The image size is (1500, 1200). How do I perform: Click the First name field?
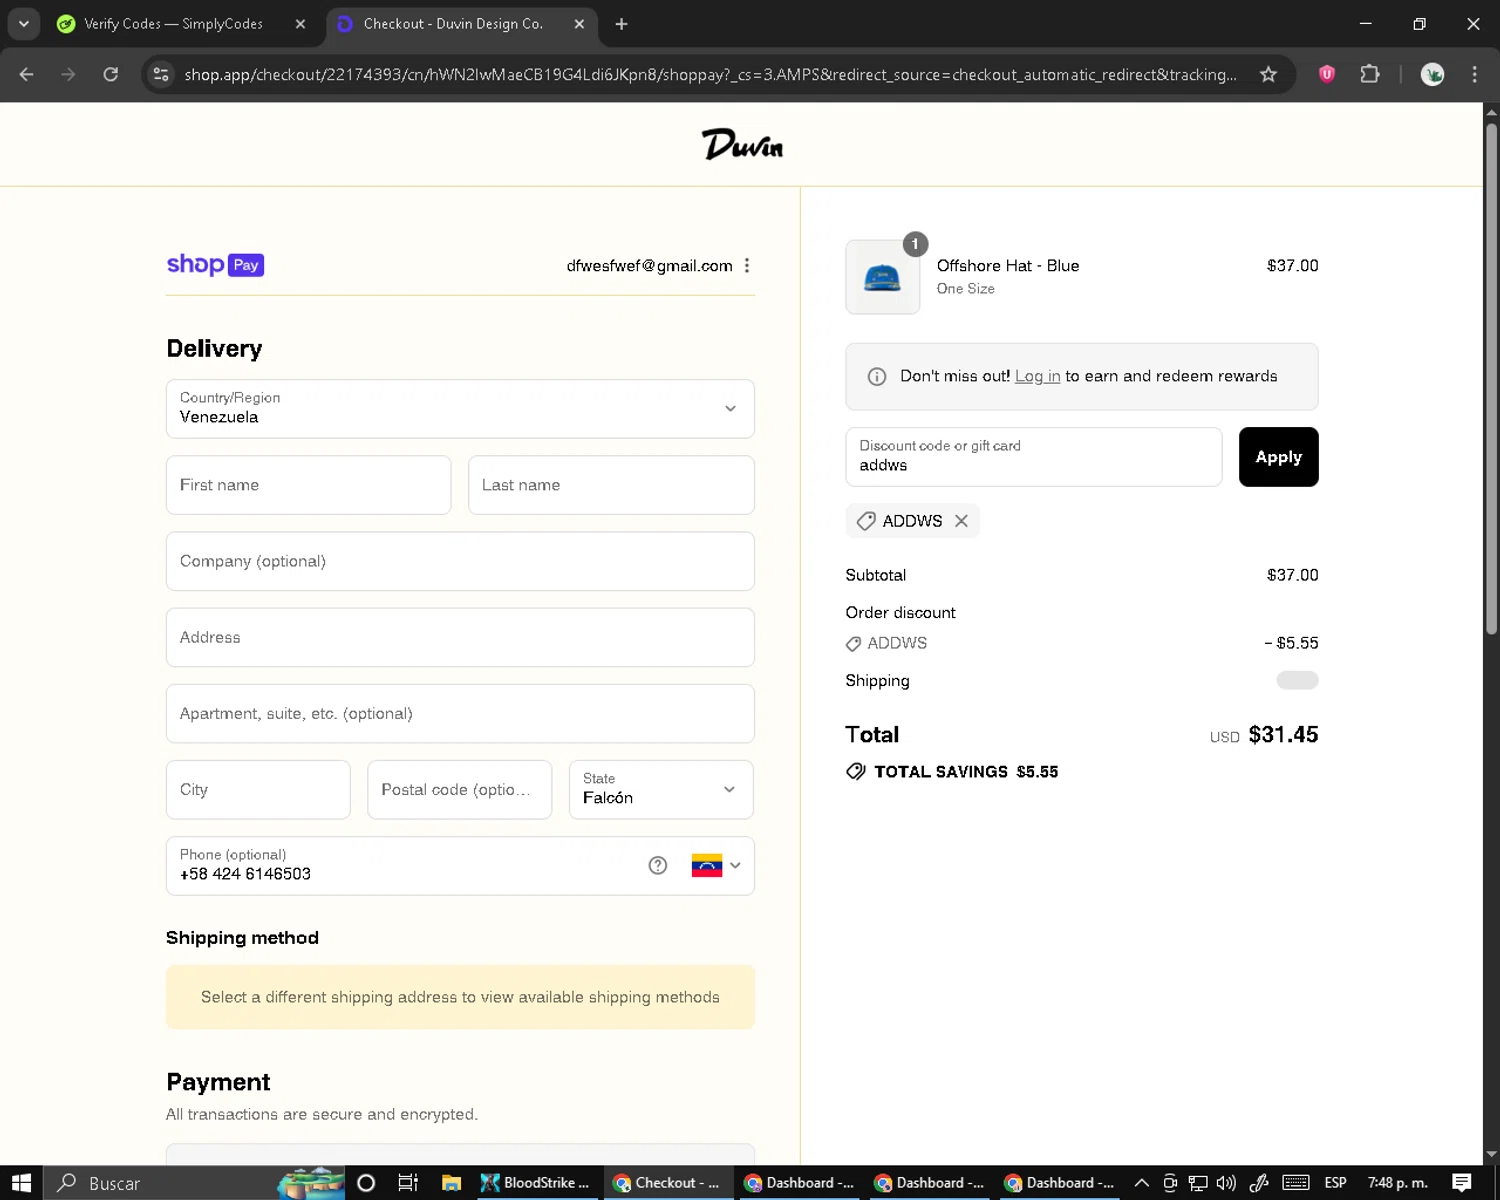point(308,485)
